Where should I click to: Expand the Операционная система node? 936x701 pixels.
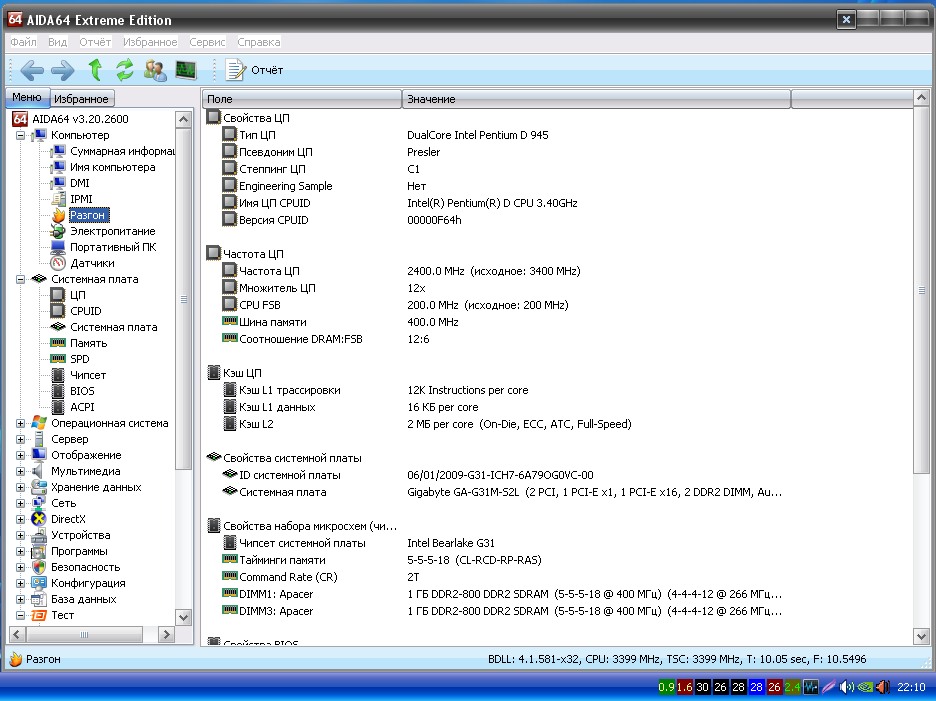pos(20,423)
